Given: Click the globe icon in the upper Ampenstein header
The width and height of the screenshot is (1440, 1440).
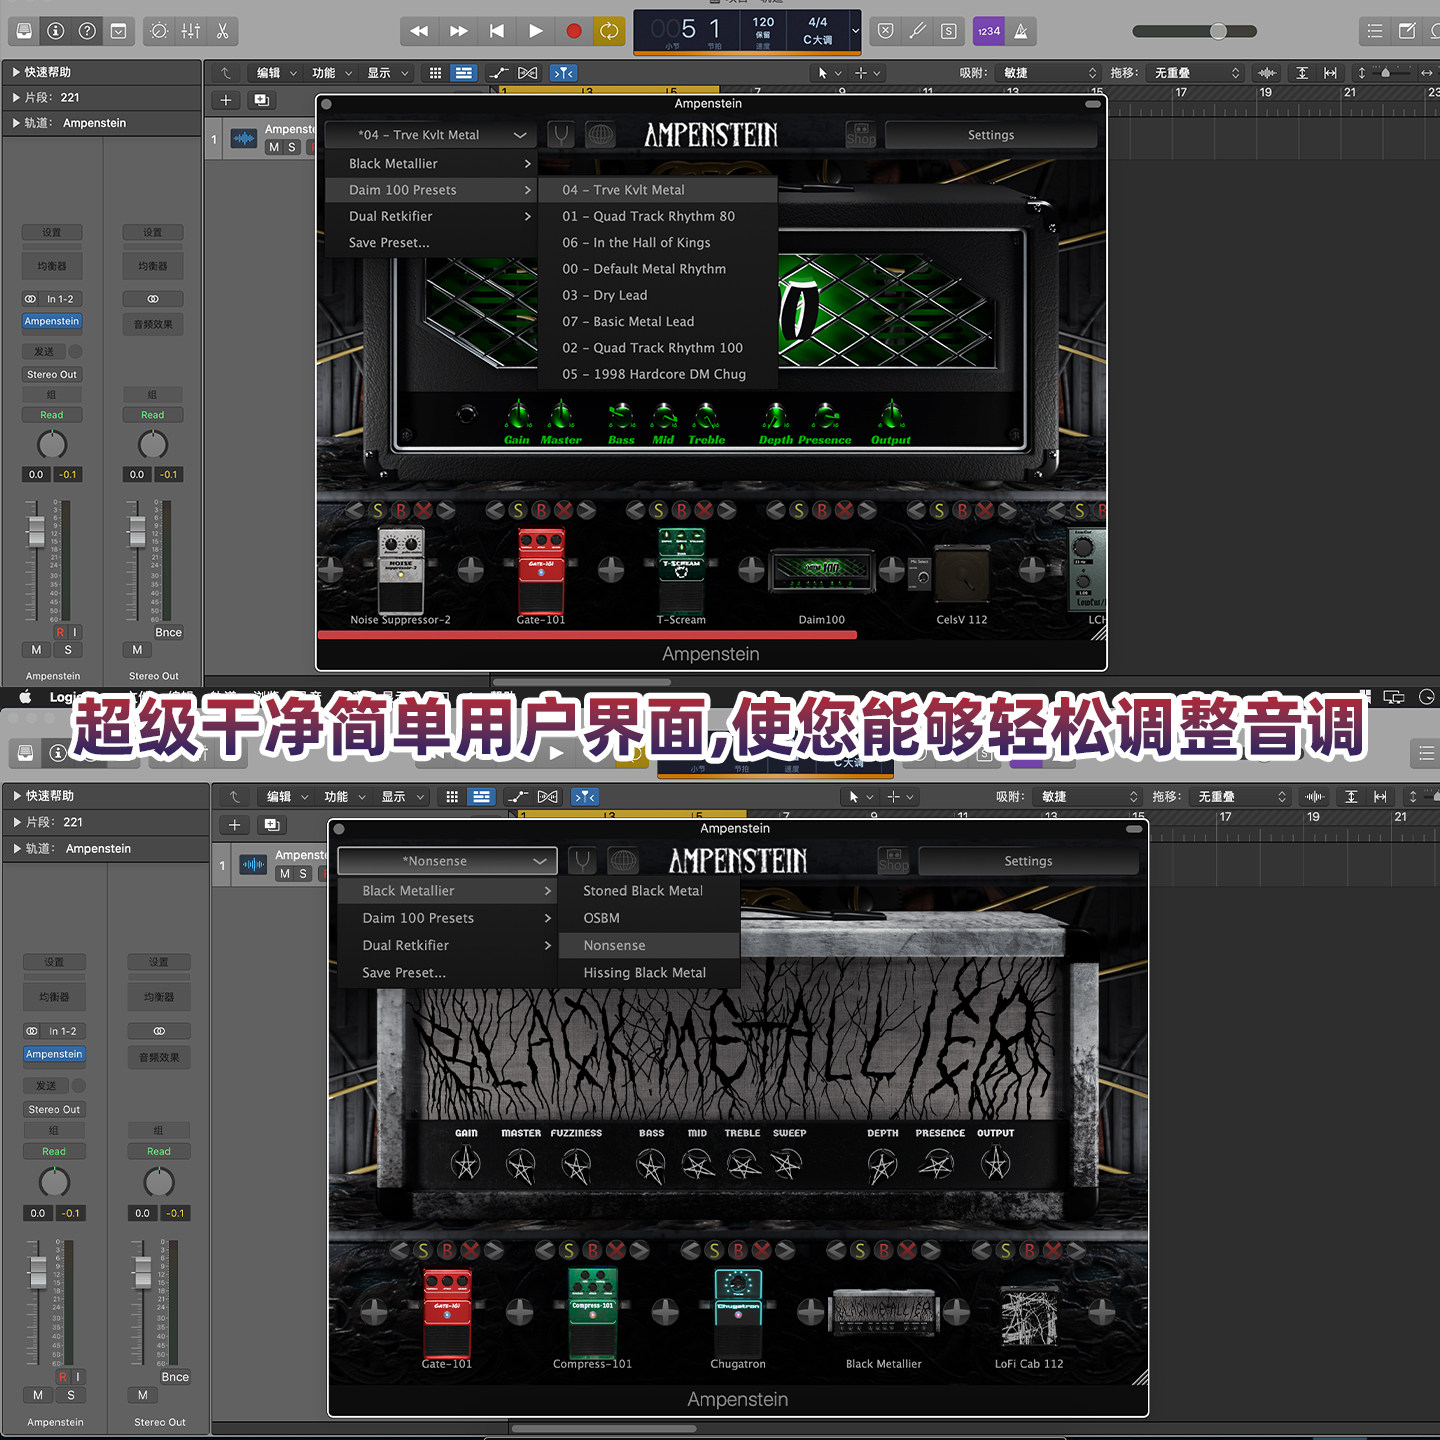Looking at the screenshot, I should pyautogui.click(x=600, y=135).
